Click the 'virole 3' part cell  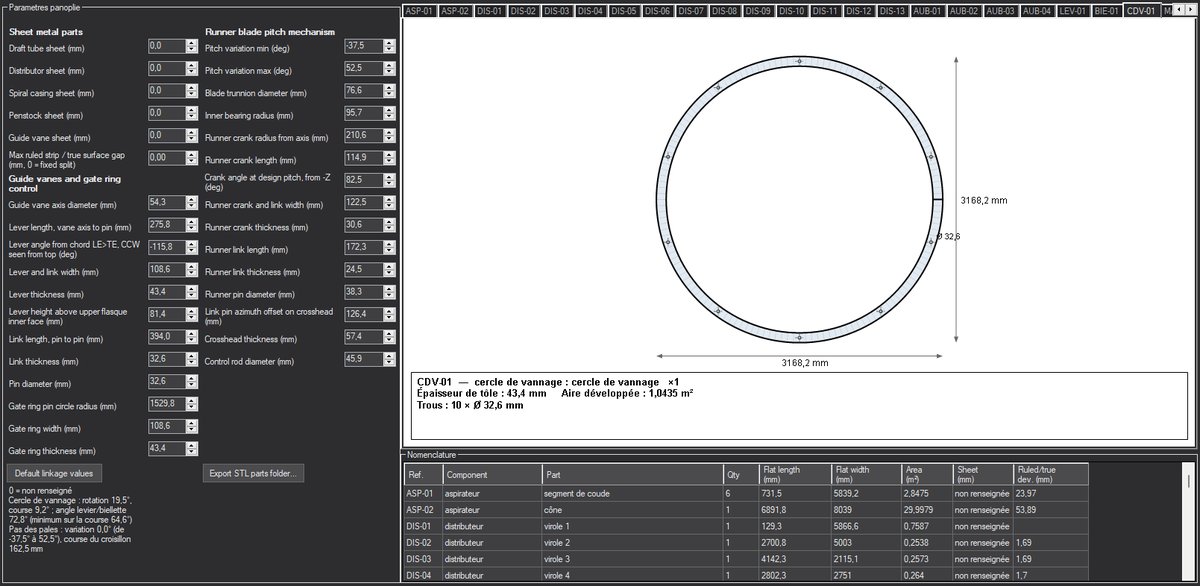632,559
